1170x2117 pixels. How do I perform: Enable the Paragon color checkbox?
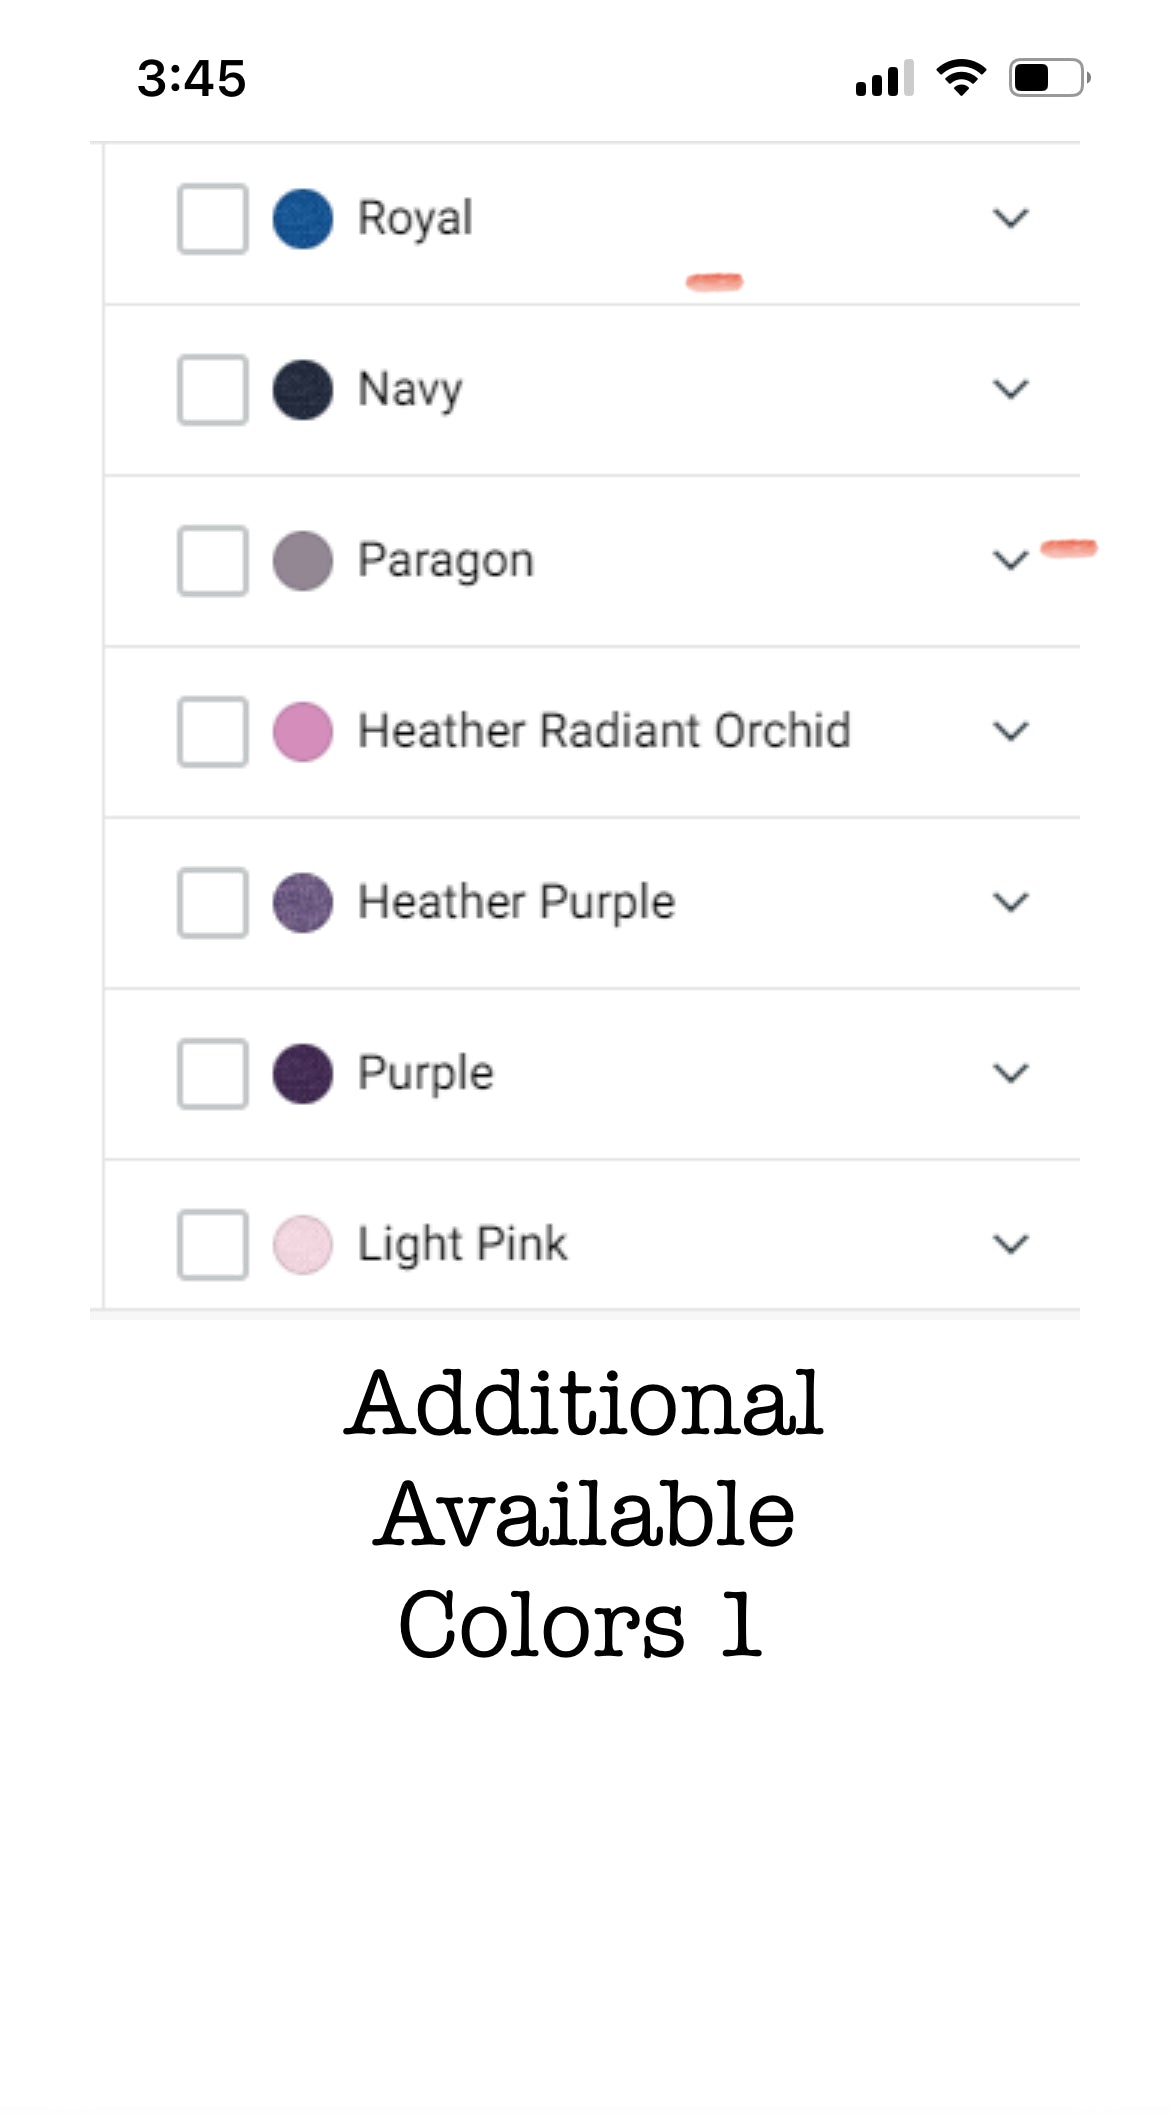(x=213, y=560)
